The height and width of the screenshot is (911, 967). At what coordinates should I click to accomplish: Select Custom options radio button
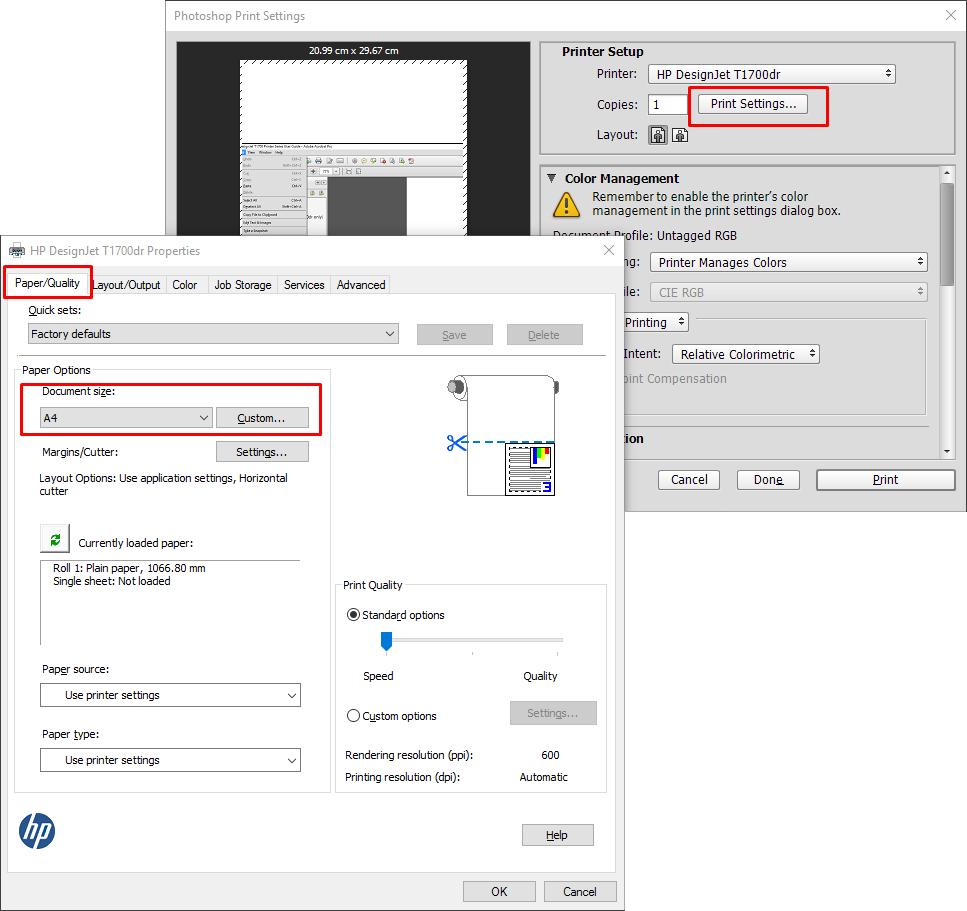coord(353,715)
